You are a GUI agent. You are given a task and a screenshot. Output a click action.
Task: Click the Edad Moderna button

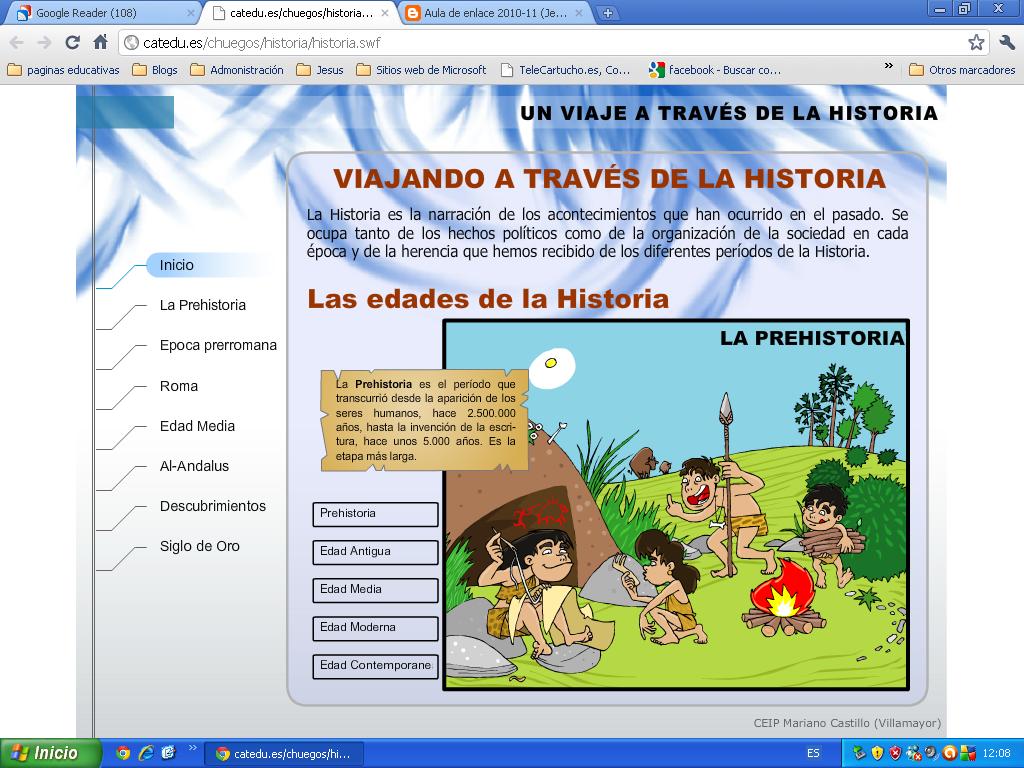tap(376, 628)
